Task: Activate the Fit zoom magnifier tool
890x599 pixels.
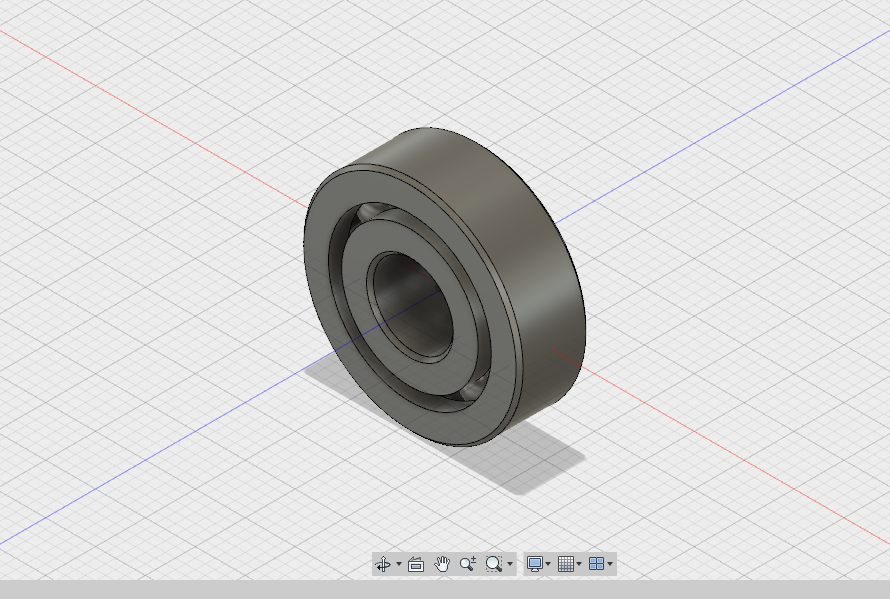Action: (x=493, y=563)
